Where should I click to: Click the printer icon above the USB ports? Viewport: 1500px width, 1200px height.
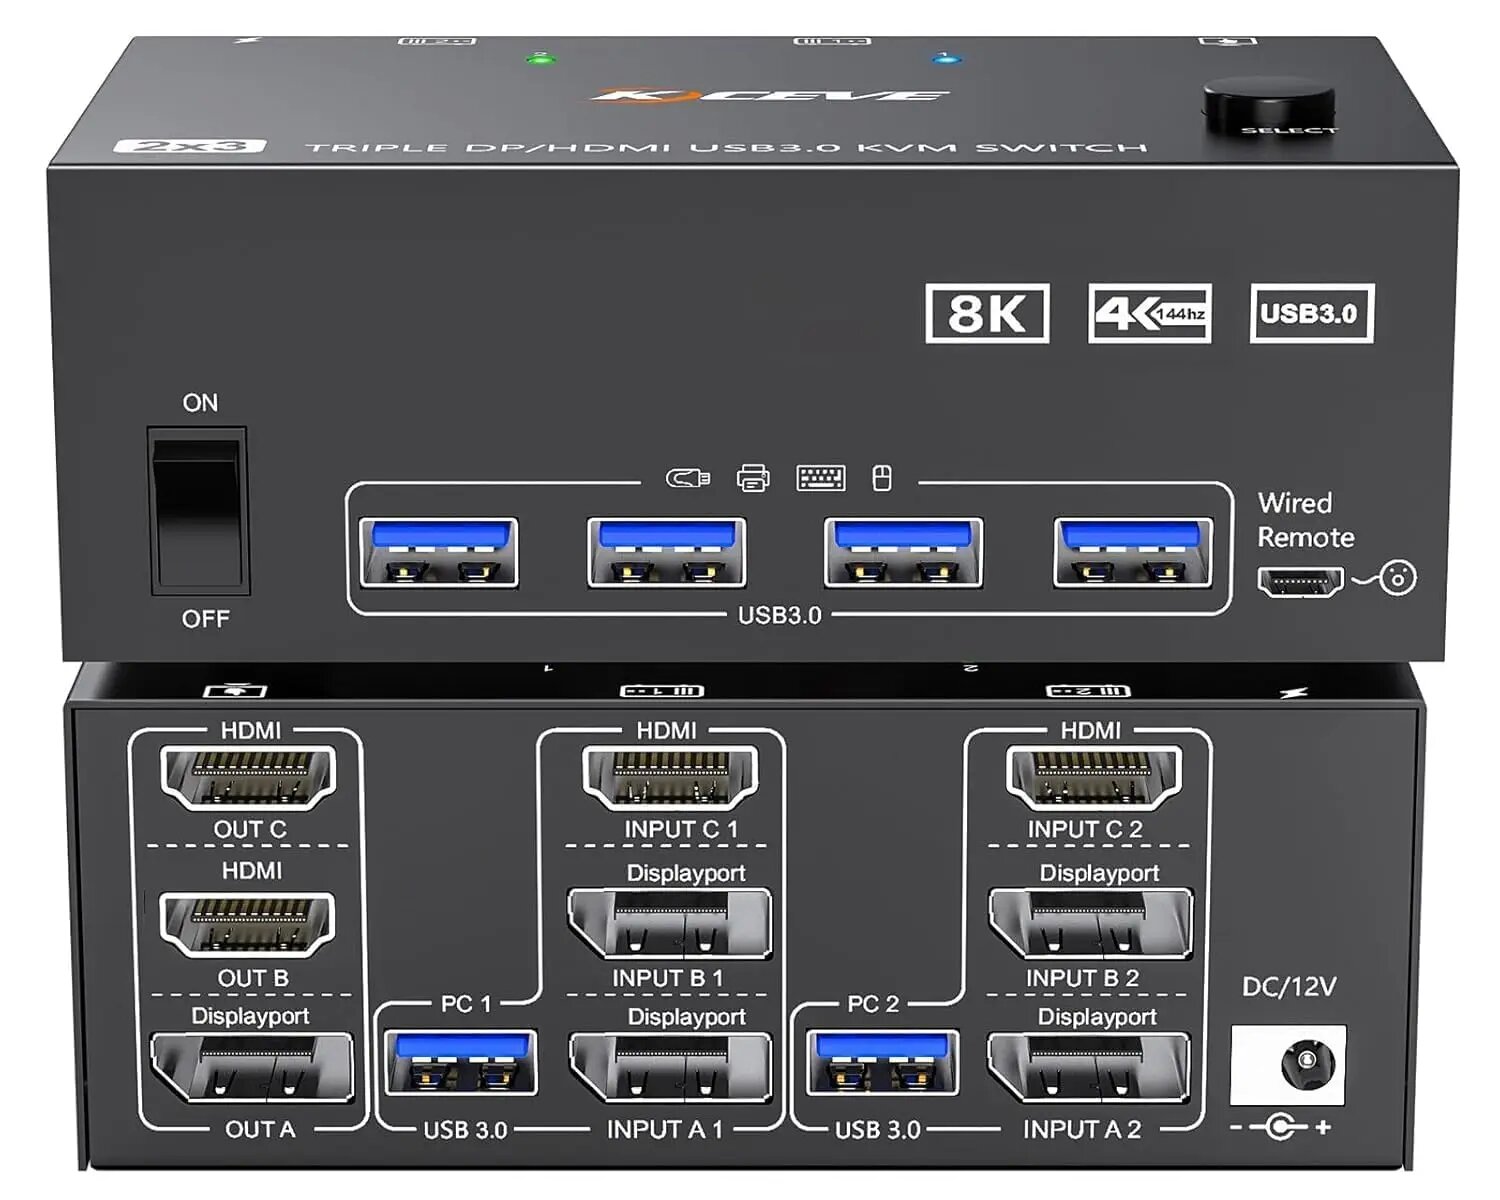point(752,477)
